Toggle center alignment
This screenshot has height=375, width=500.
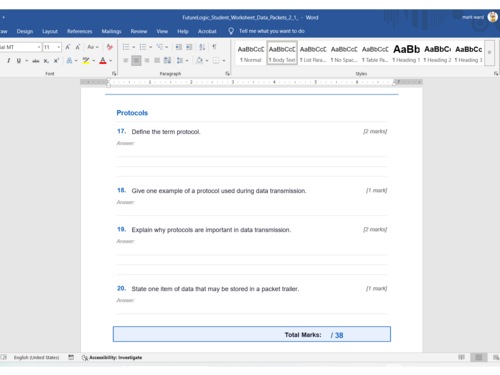coord(136,60)
